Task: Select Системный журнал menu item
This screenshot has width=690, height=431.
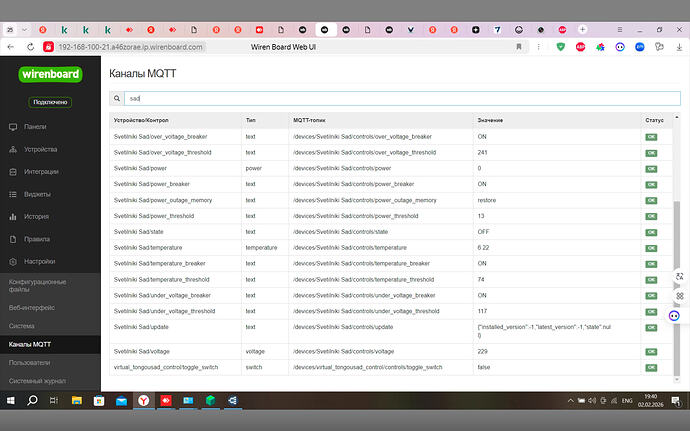Action: coord(37,381)
